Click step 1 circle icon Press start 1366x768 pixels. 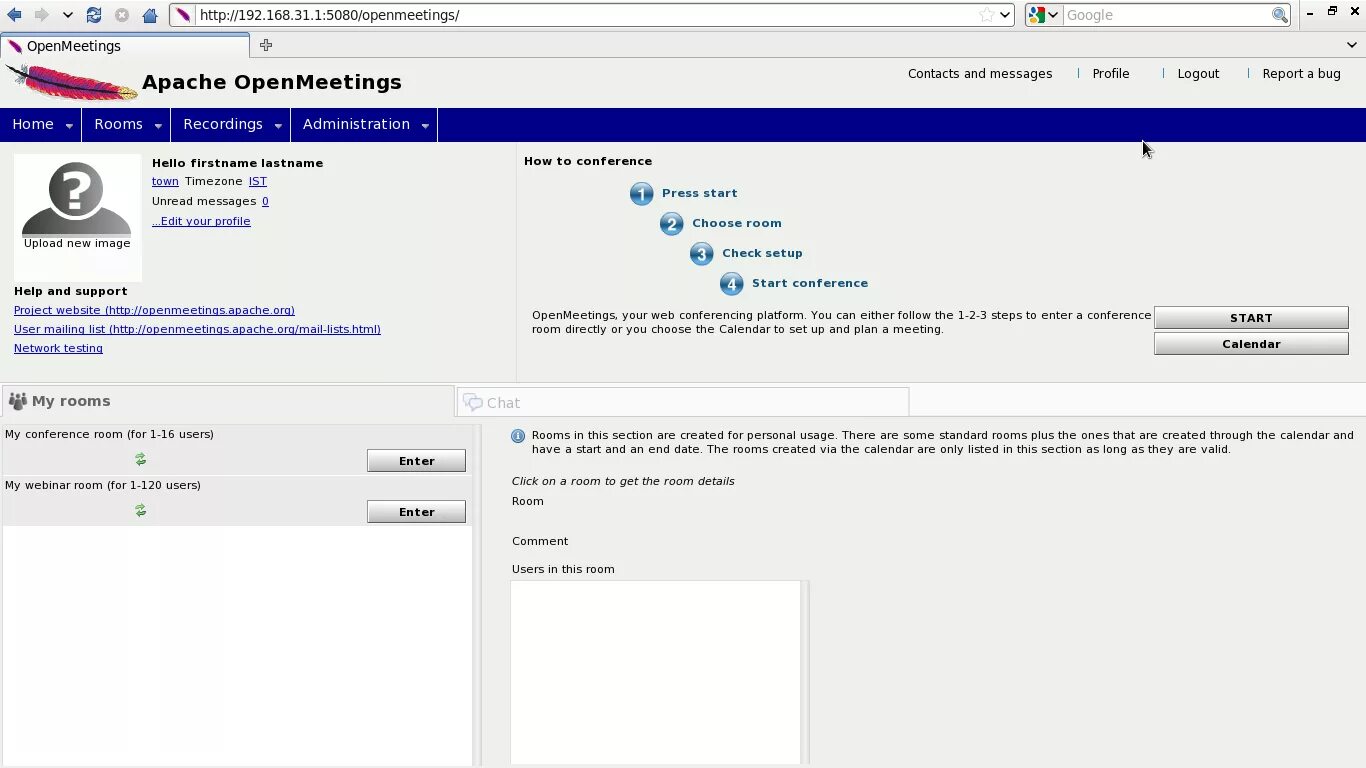point(641,194)
